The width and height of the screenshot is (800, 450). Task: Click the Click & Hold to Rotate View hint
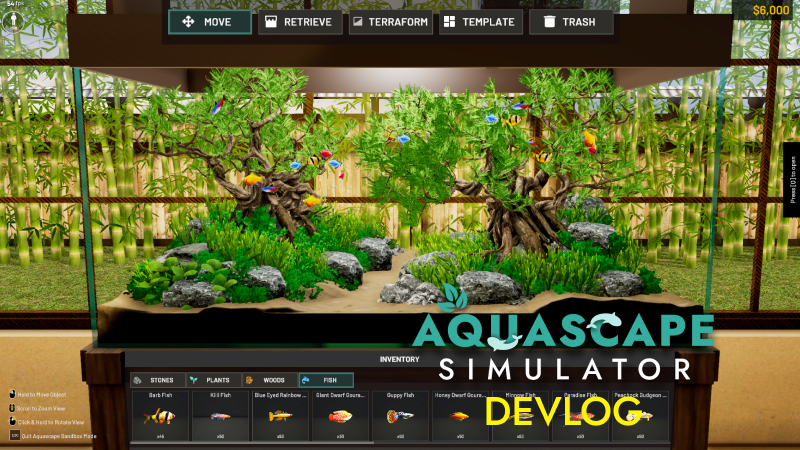coord(51,422)
